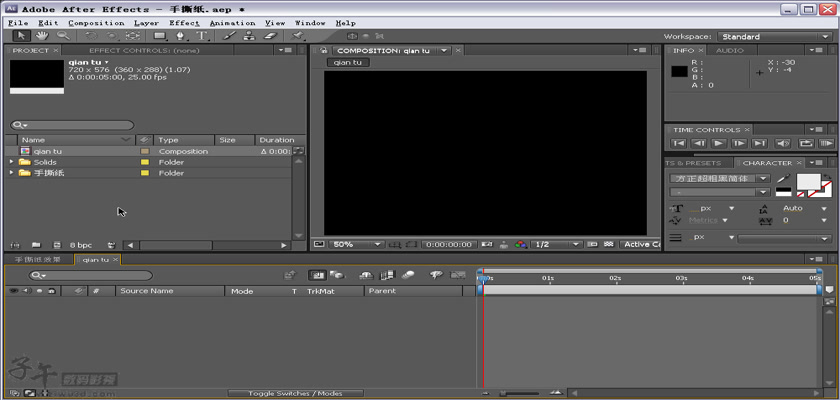Open the Workspace Standard dropdown
Viewport: 840px width, 400px height.
pyautogui.click(x=774, y=36)
